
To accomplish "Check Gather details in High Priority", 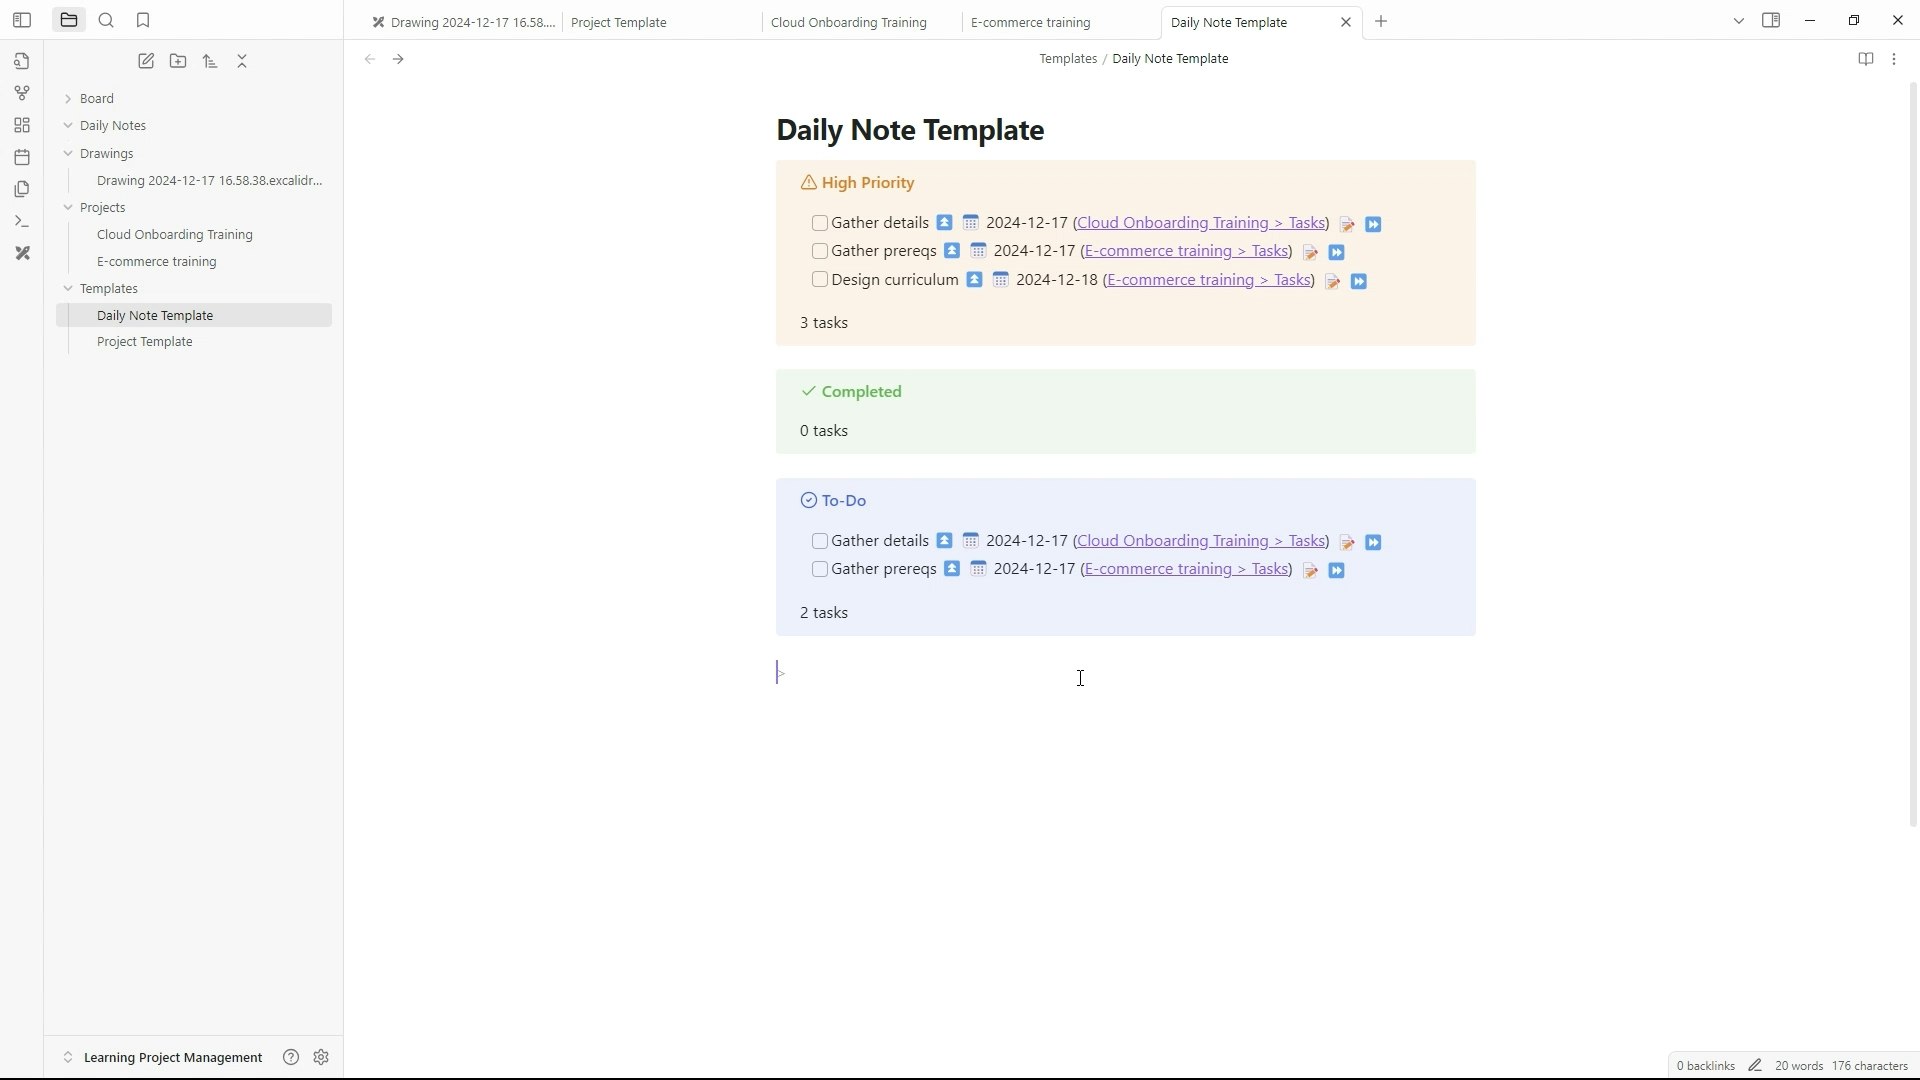I will 820,223.
